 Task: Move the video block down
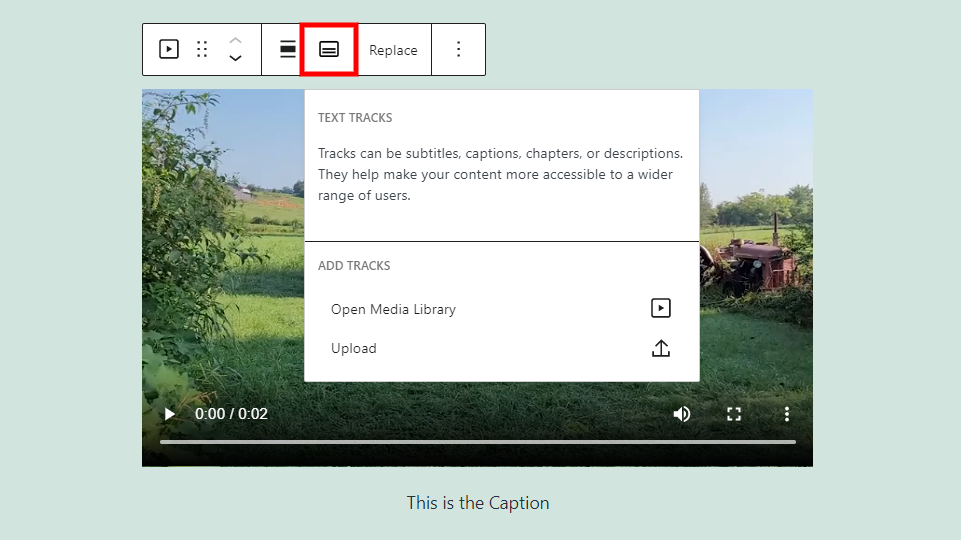pyautogui.click(x=235, y=59)
